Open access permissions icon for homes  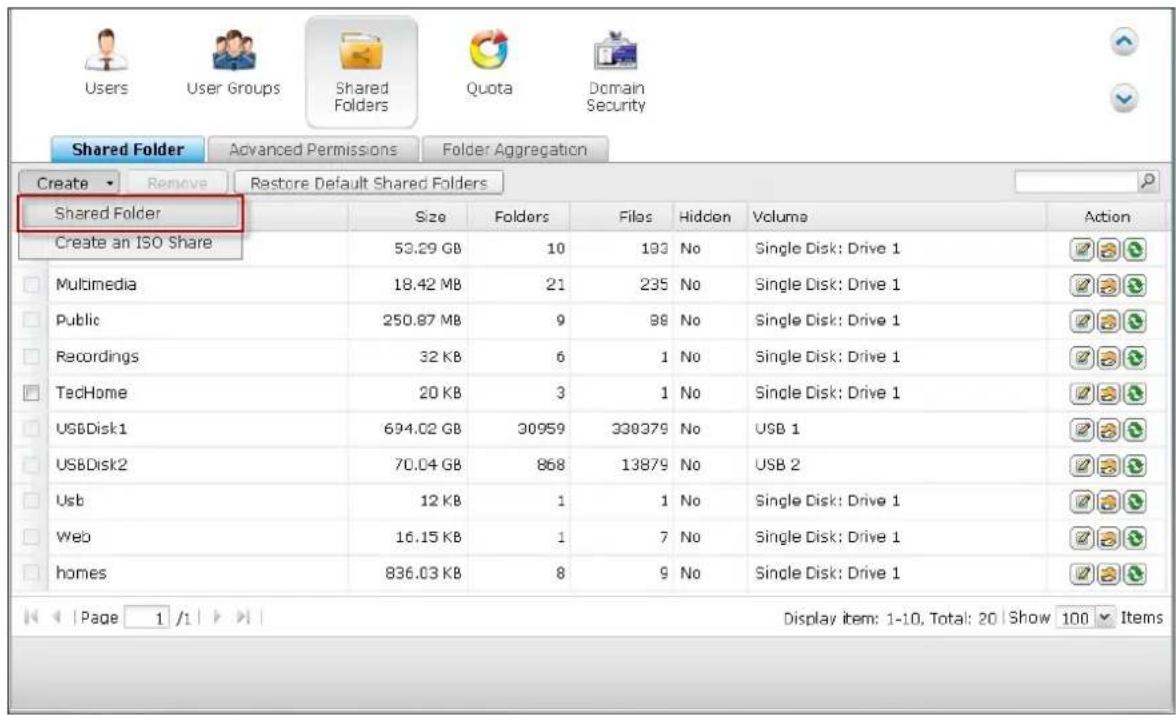[x=1108, y=573]
